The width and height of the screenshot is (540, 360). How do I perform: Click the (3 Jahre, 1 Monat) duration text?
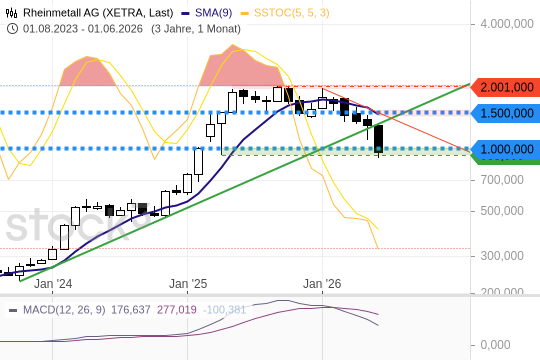(196, 29)
